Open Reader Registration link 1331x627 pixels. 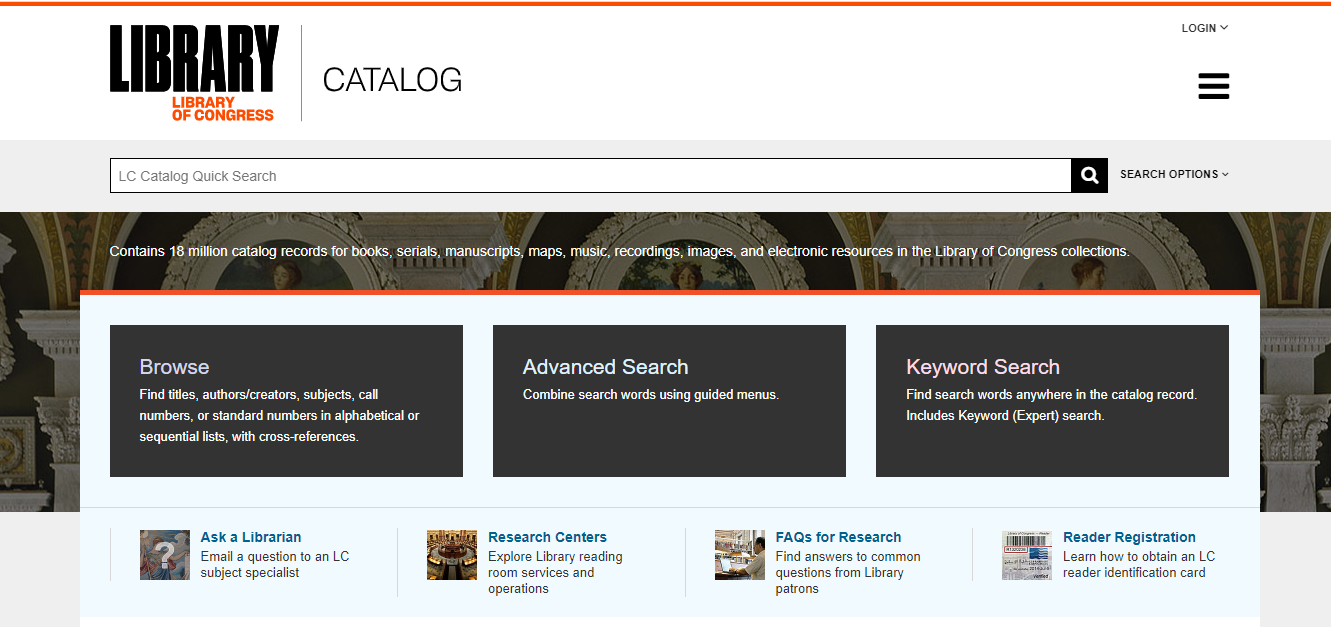tap(1129, 537)
